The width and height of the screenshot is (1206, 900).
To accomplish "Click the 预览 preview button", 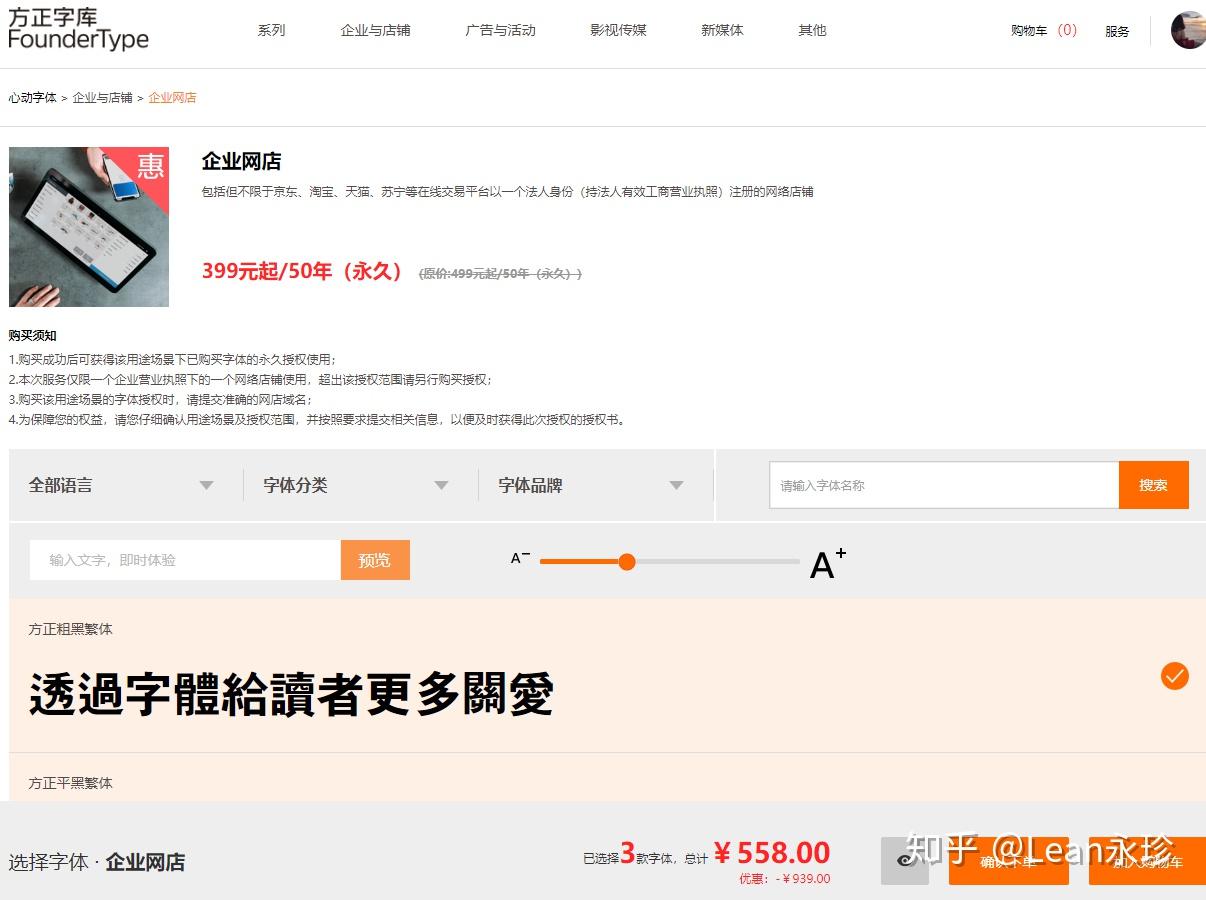I will [375, 560].
